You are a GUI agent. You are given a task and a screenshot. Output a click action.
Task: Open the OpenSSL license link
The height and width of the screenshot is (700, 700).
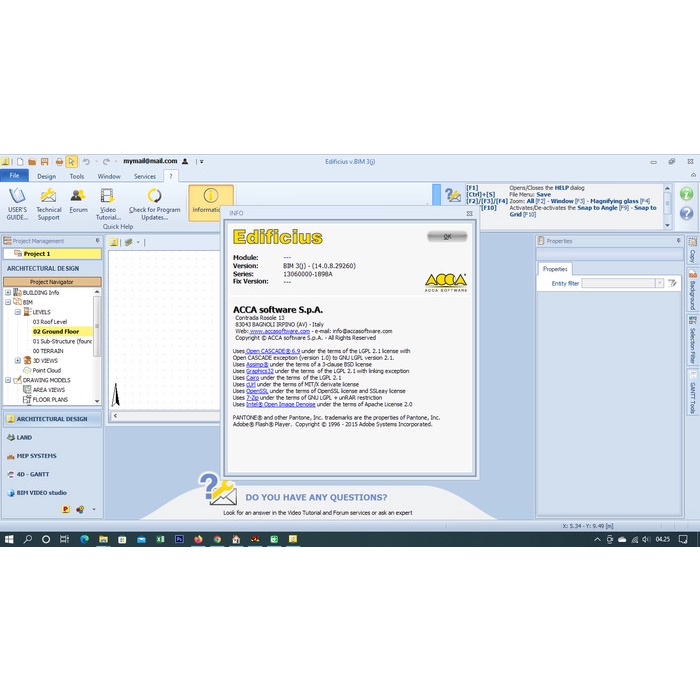257,391
